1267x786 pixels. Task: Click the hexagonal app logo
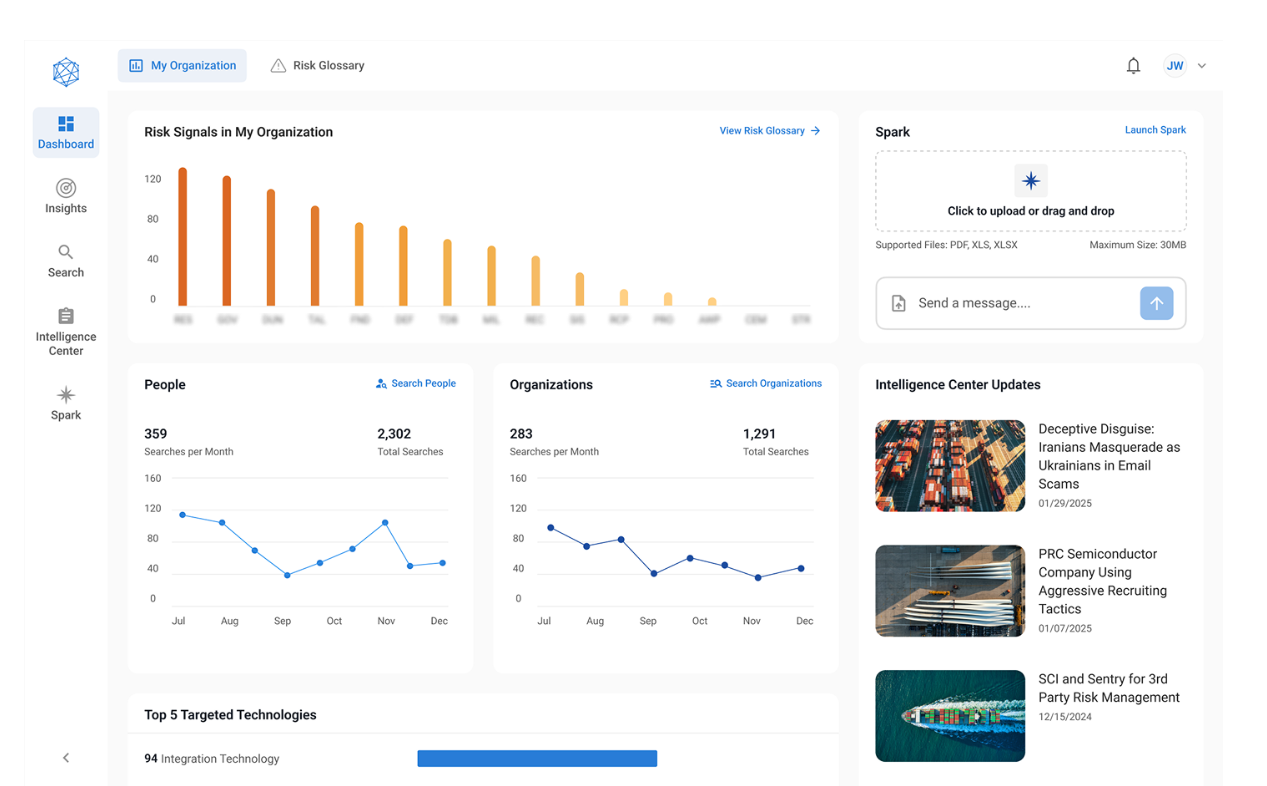(66, 71)
